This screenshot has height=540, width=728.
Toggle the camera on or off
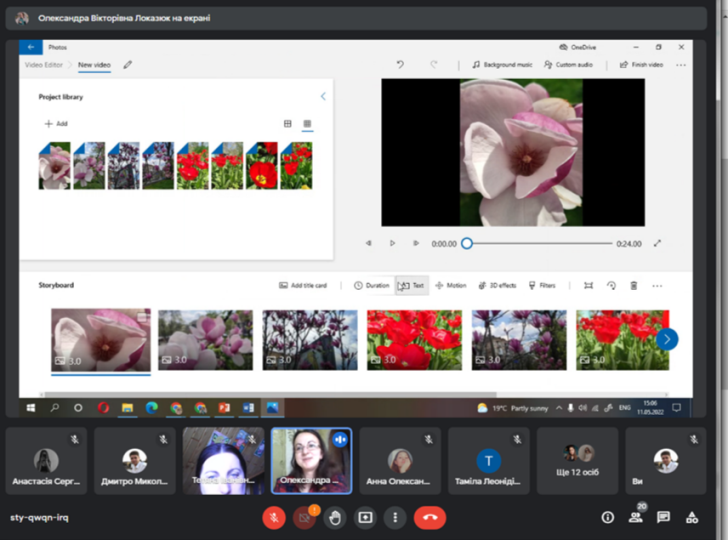point(304,517)
